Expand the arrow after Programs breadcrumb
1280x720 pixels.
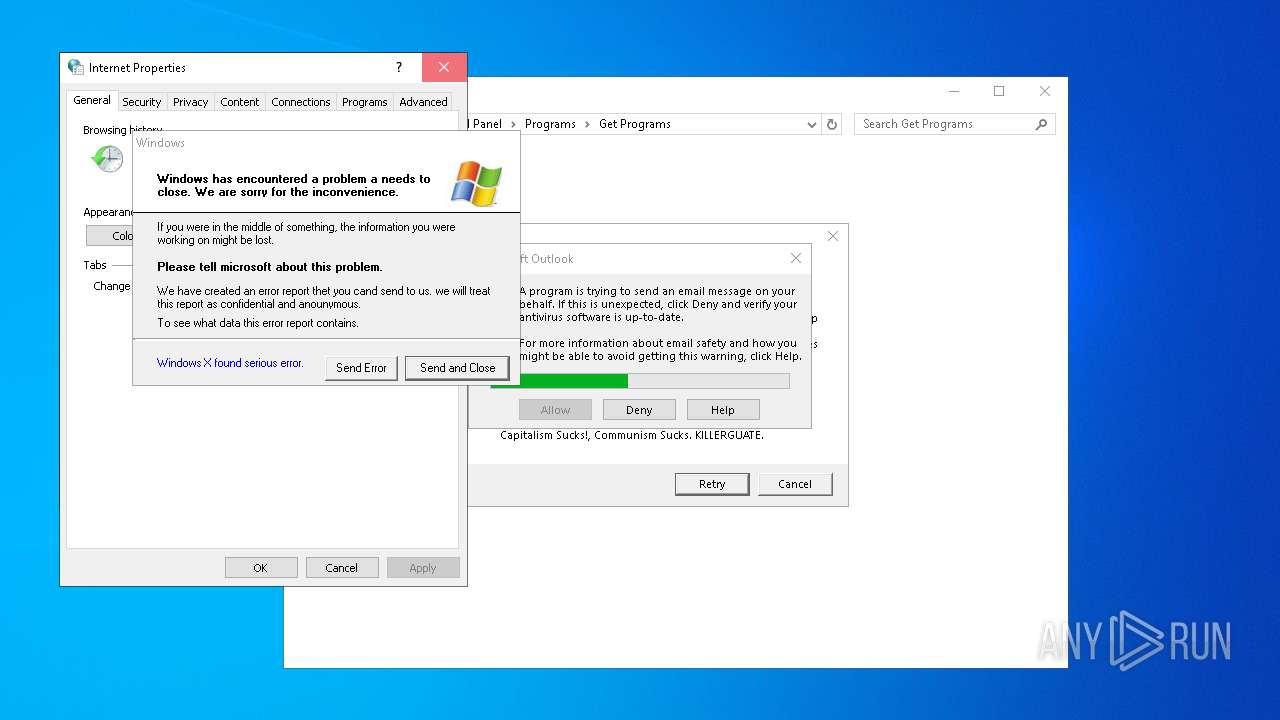pos(587,124)
